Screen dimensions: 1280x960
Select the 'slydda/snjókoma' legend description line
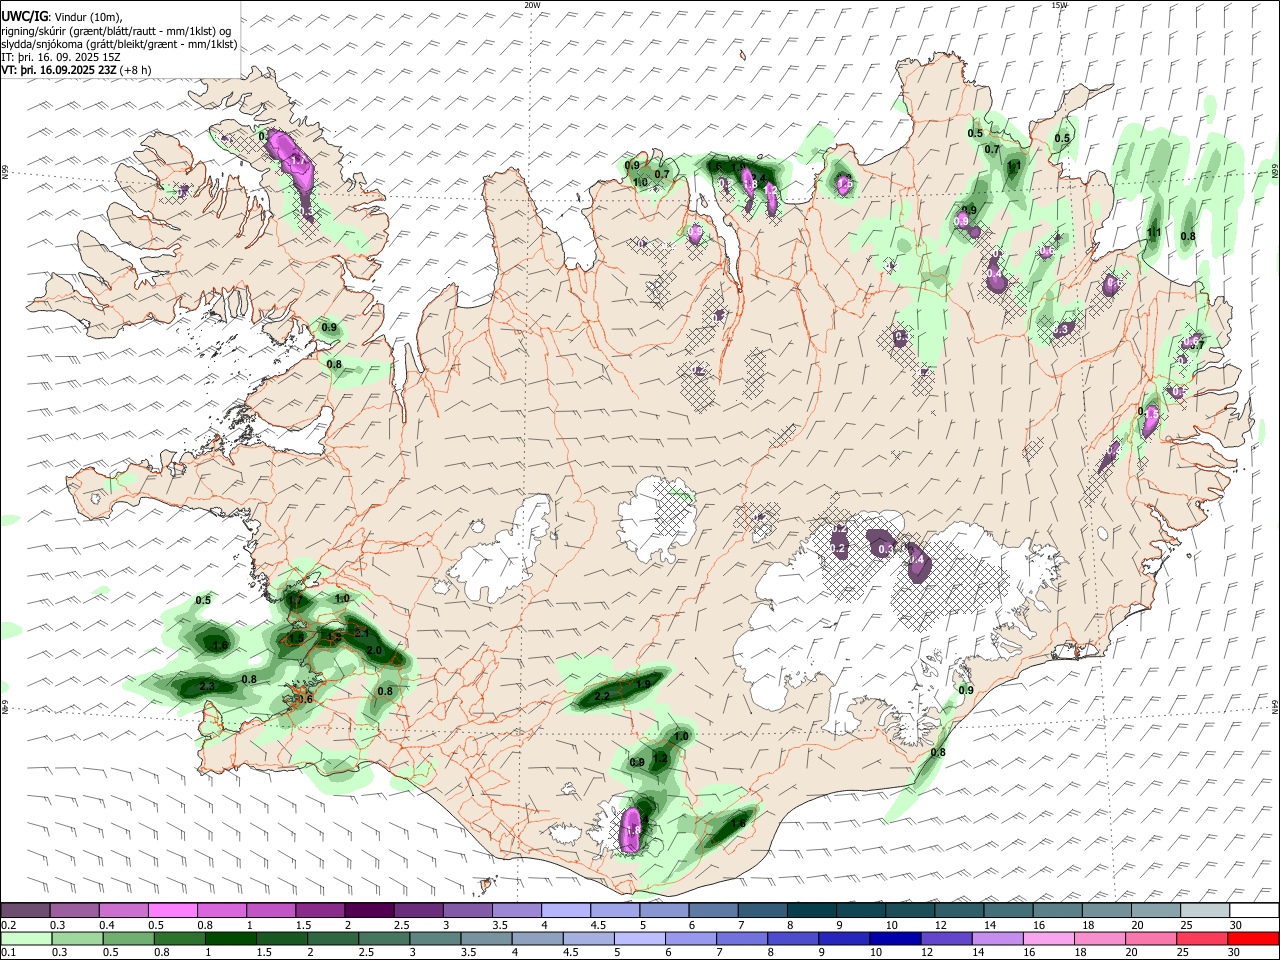pyautogui.click(x=119, y=44)
